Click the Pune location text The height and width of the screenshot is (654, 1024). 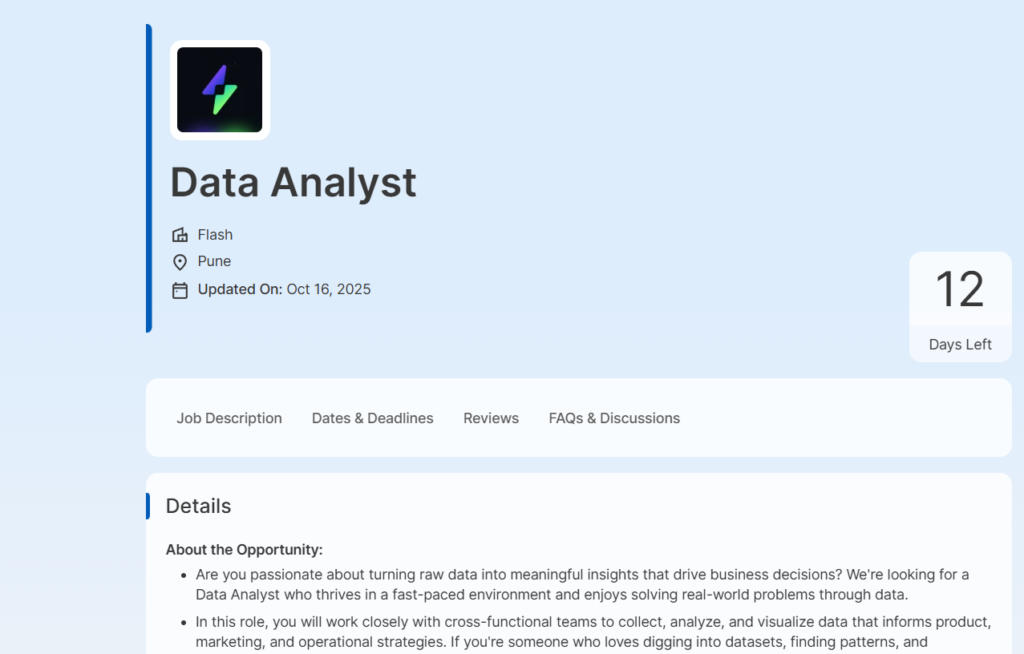coord(214,261)
